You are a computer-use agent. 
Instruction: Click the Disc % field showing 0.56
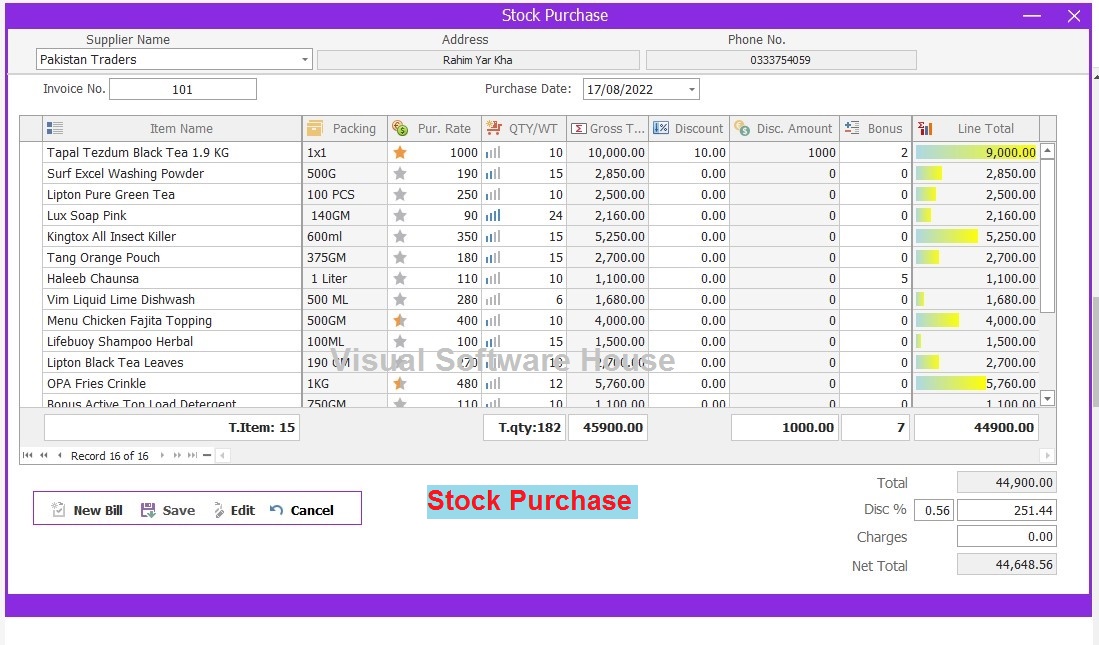(934, 510)
